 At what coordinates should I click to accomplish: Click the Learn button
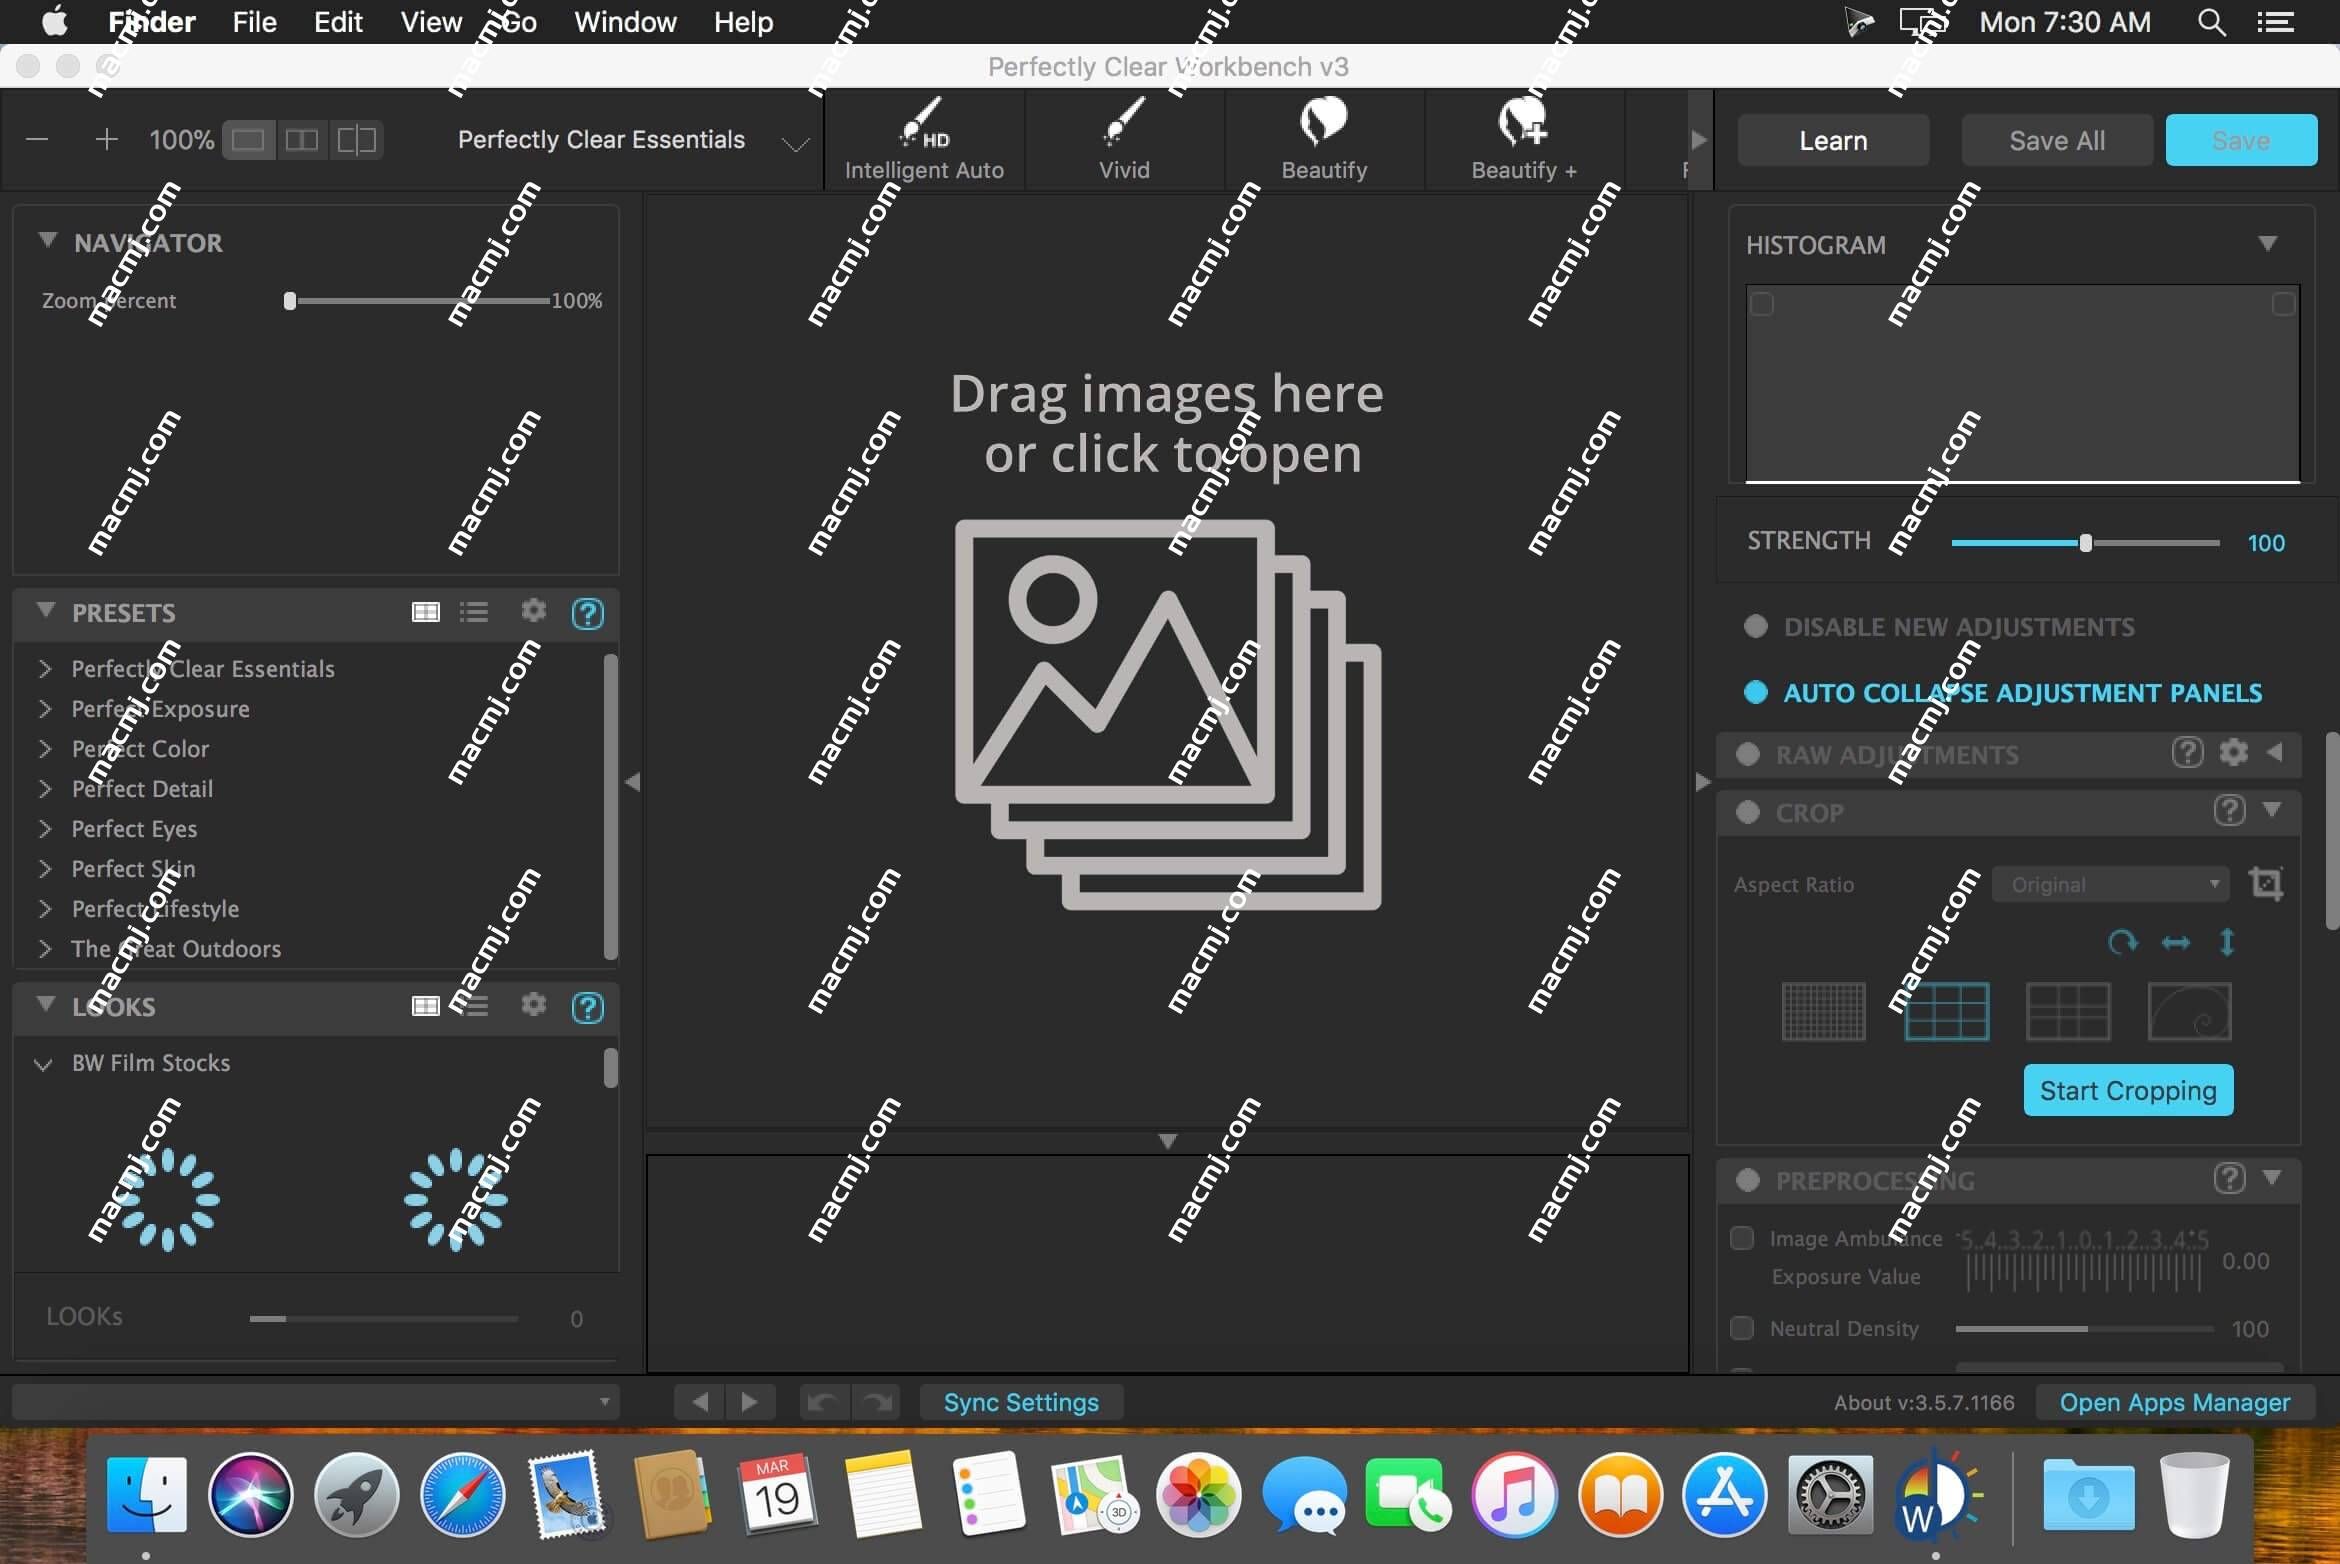pos(1832,138)
